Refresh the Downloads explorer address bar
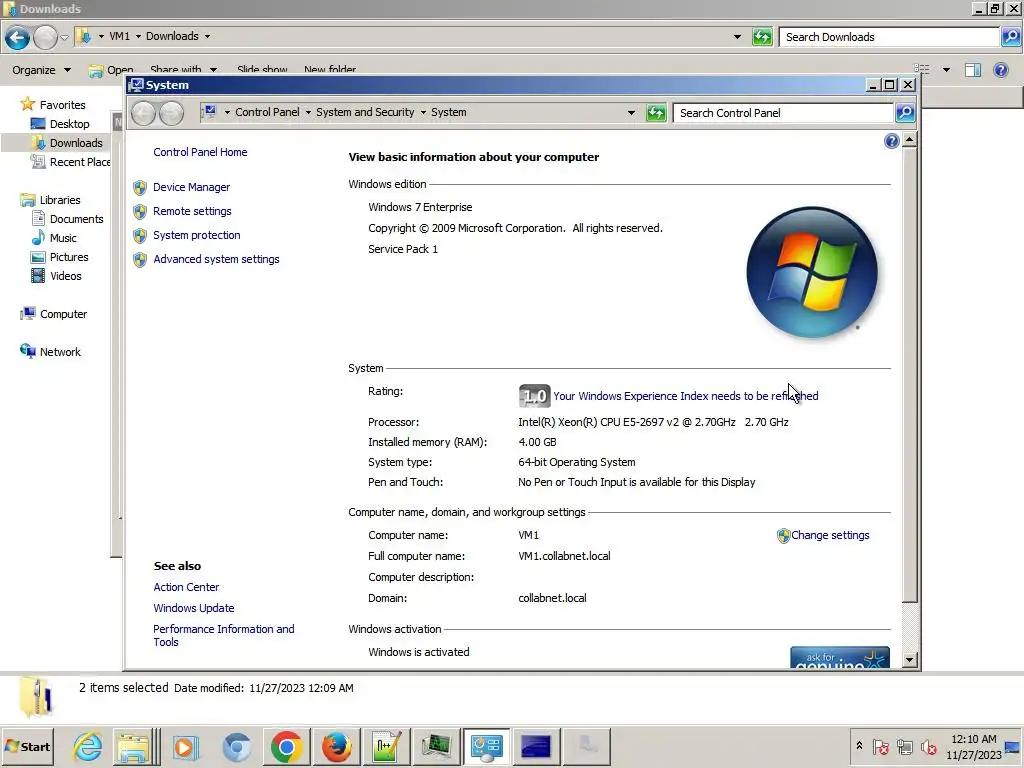 762,37
